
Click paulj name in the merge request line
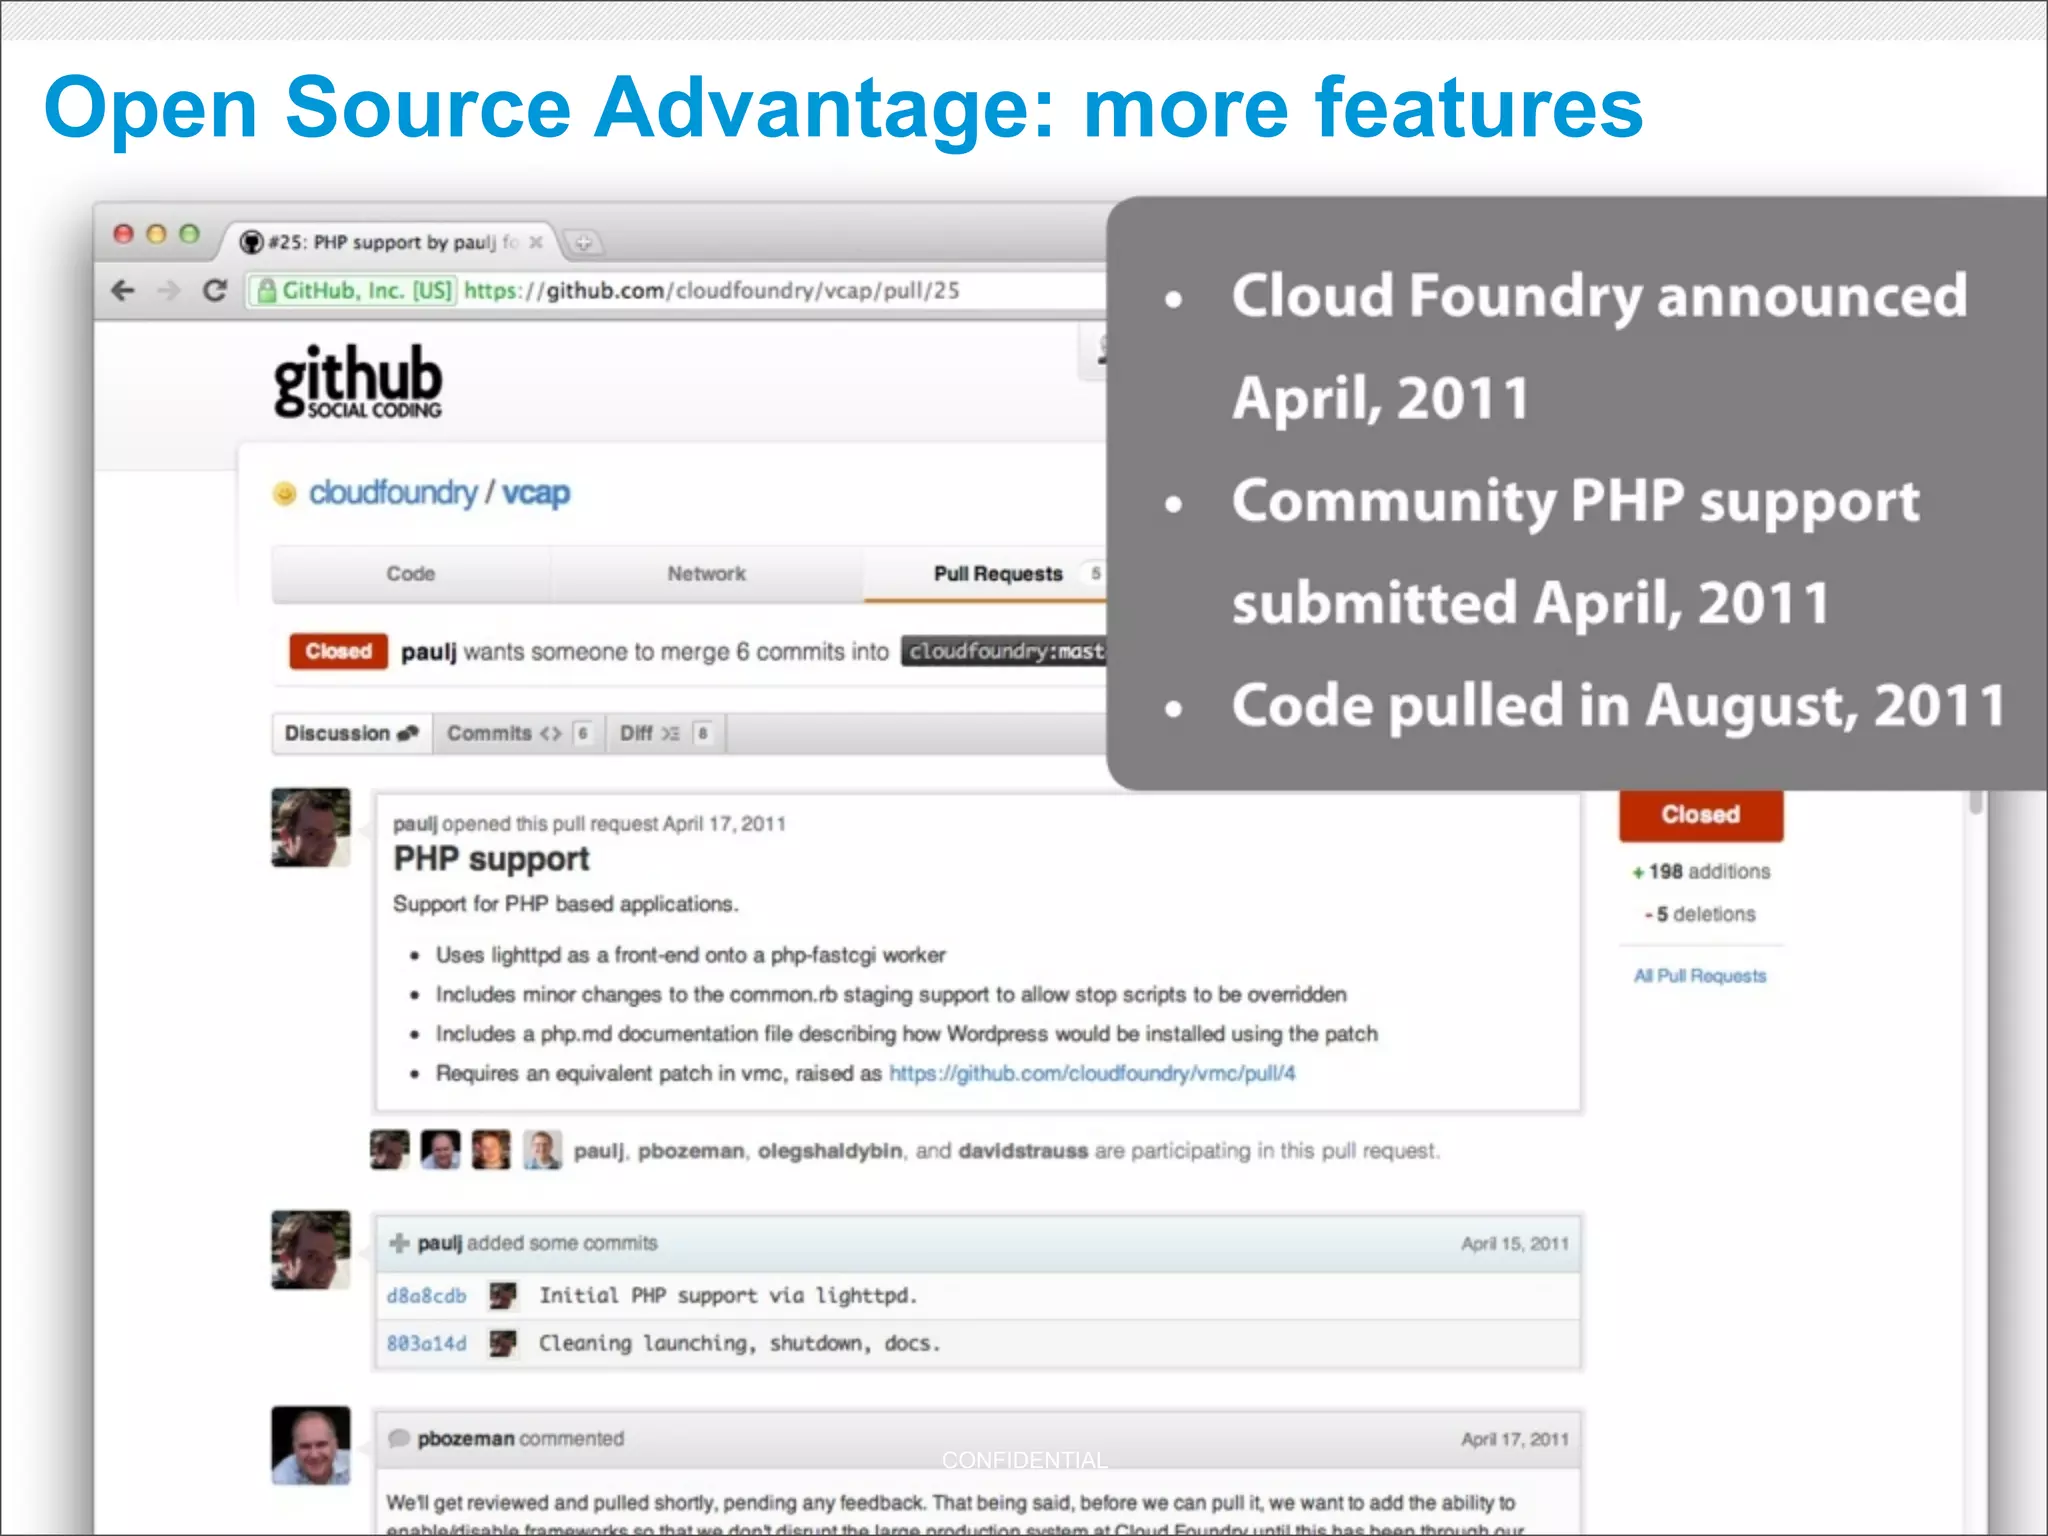pos(429,653)
